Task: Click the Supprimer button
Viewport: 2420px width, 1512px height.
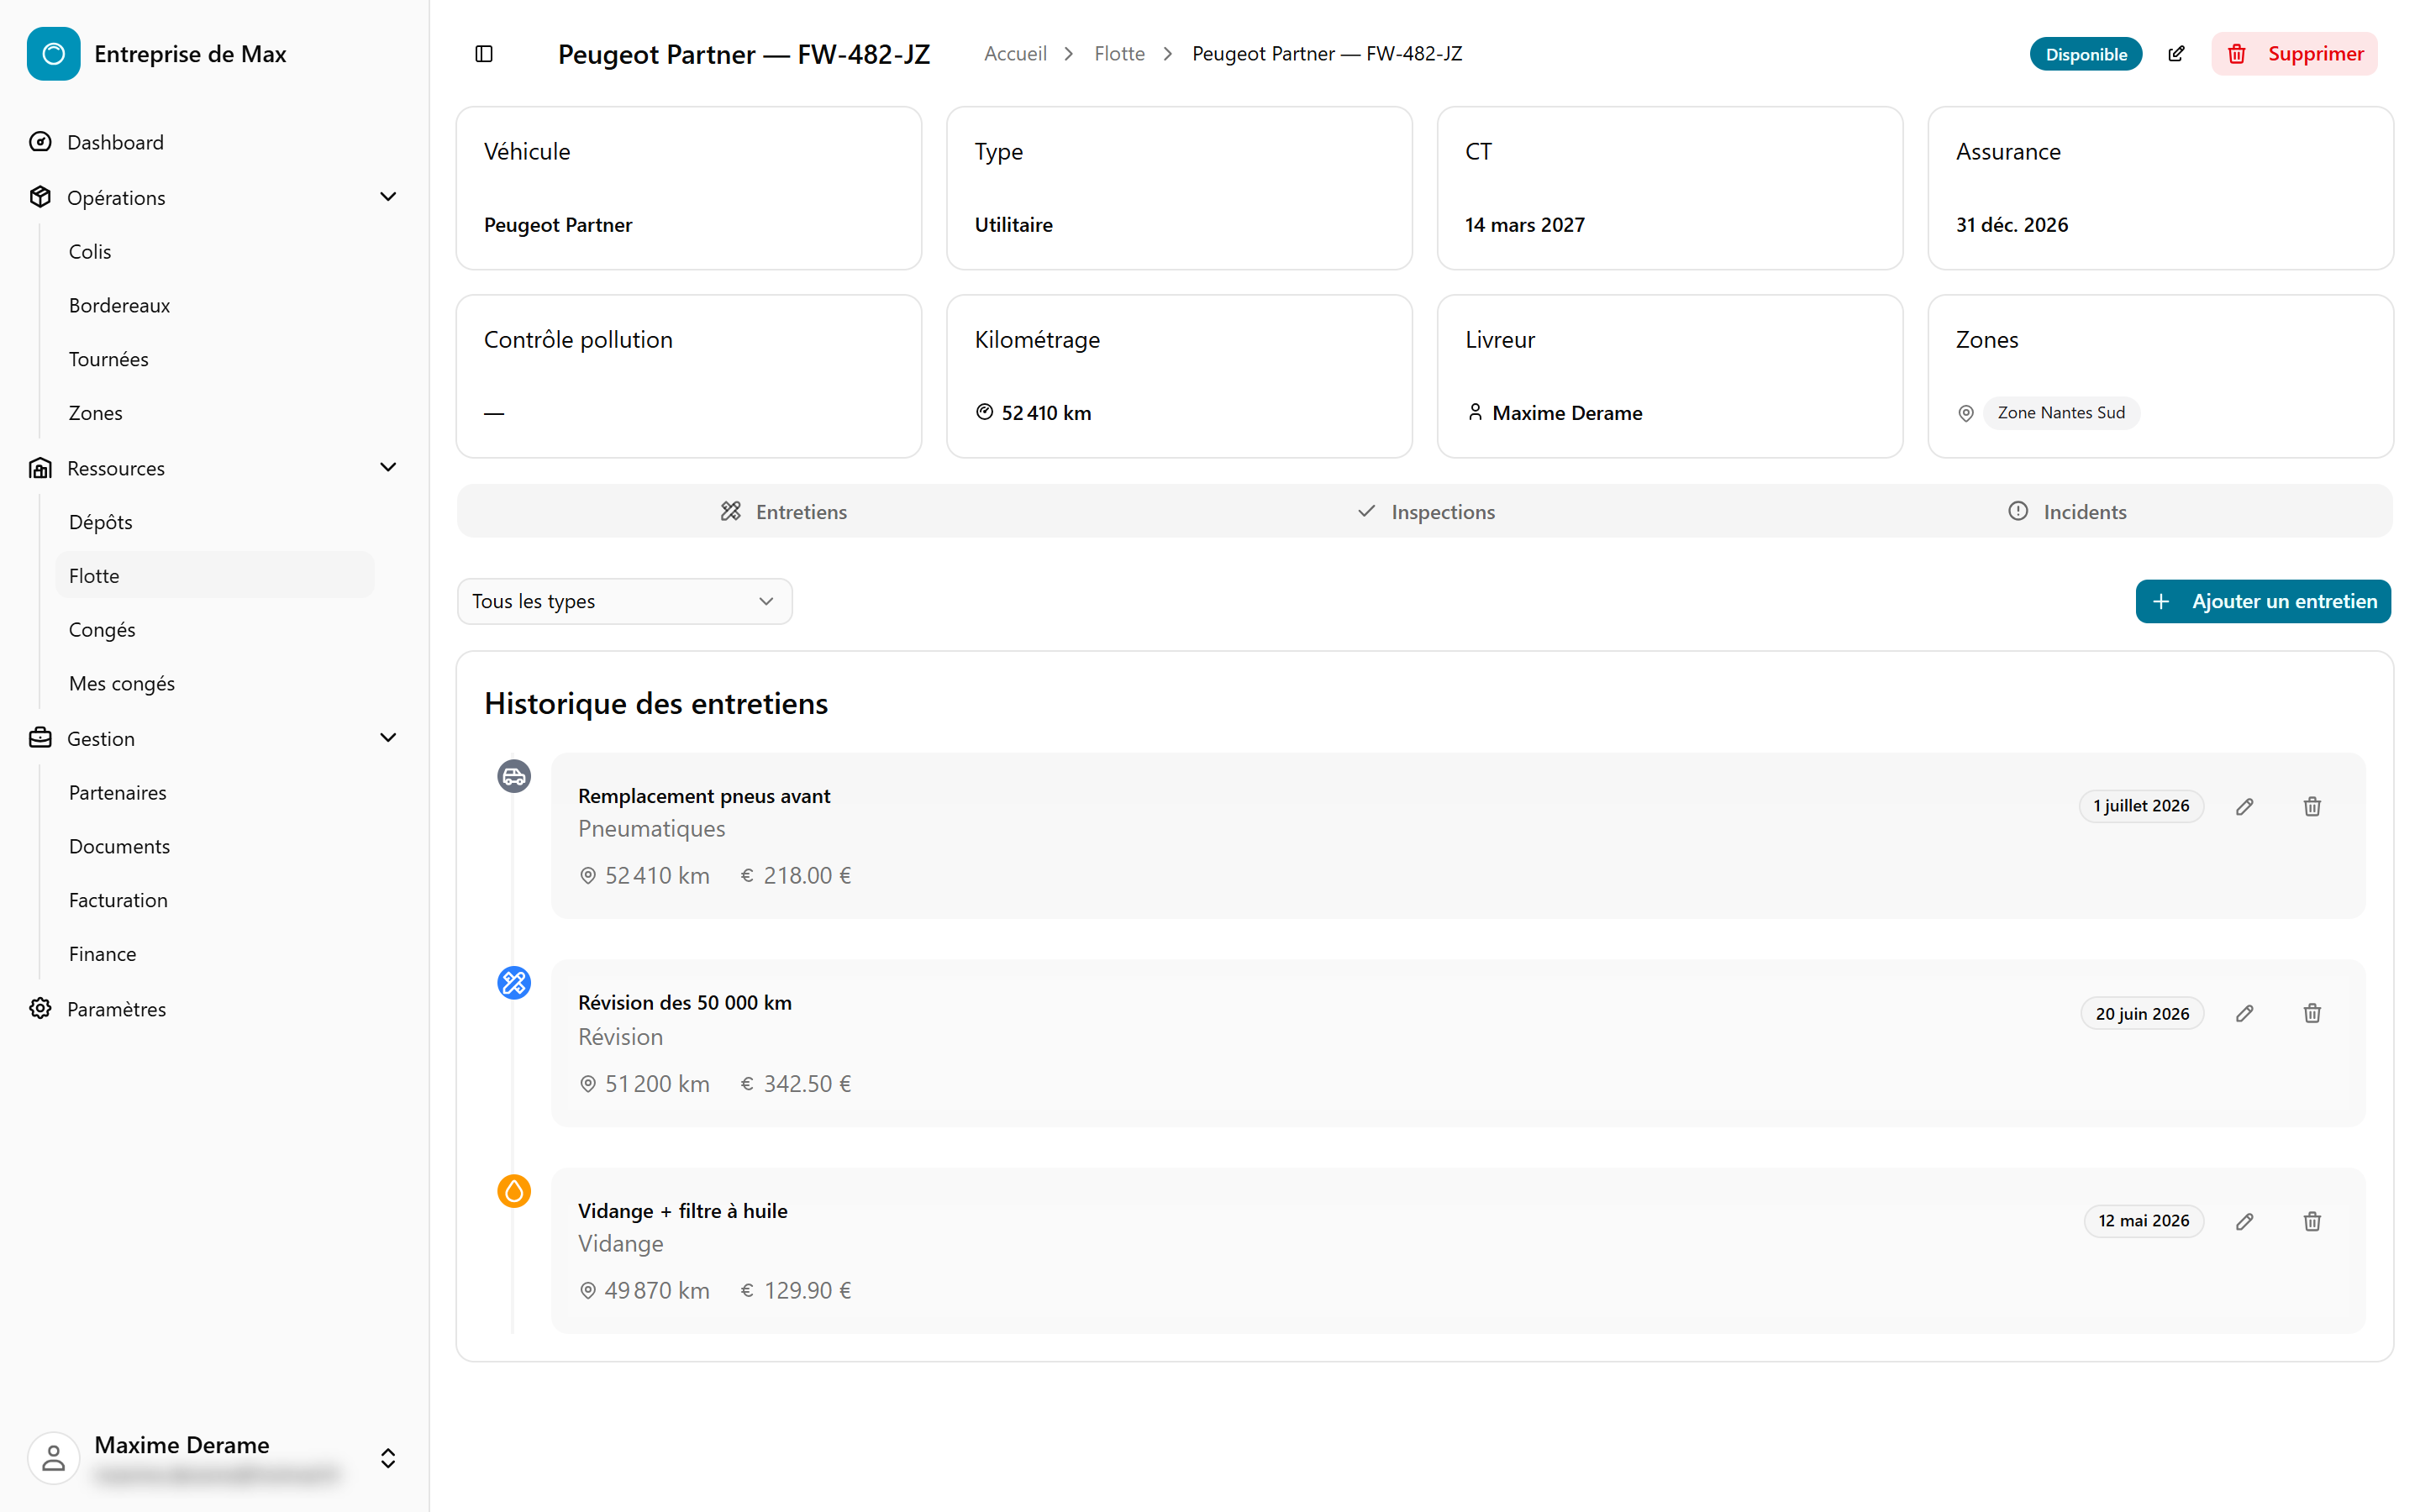Action: click(x=2294, y=54)
